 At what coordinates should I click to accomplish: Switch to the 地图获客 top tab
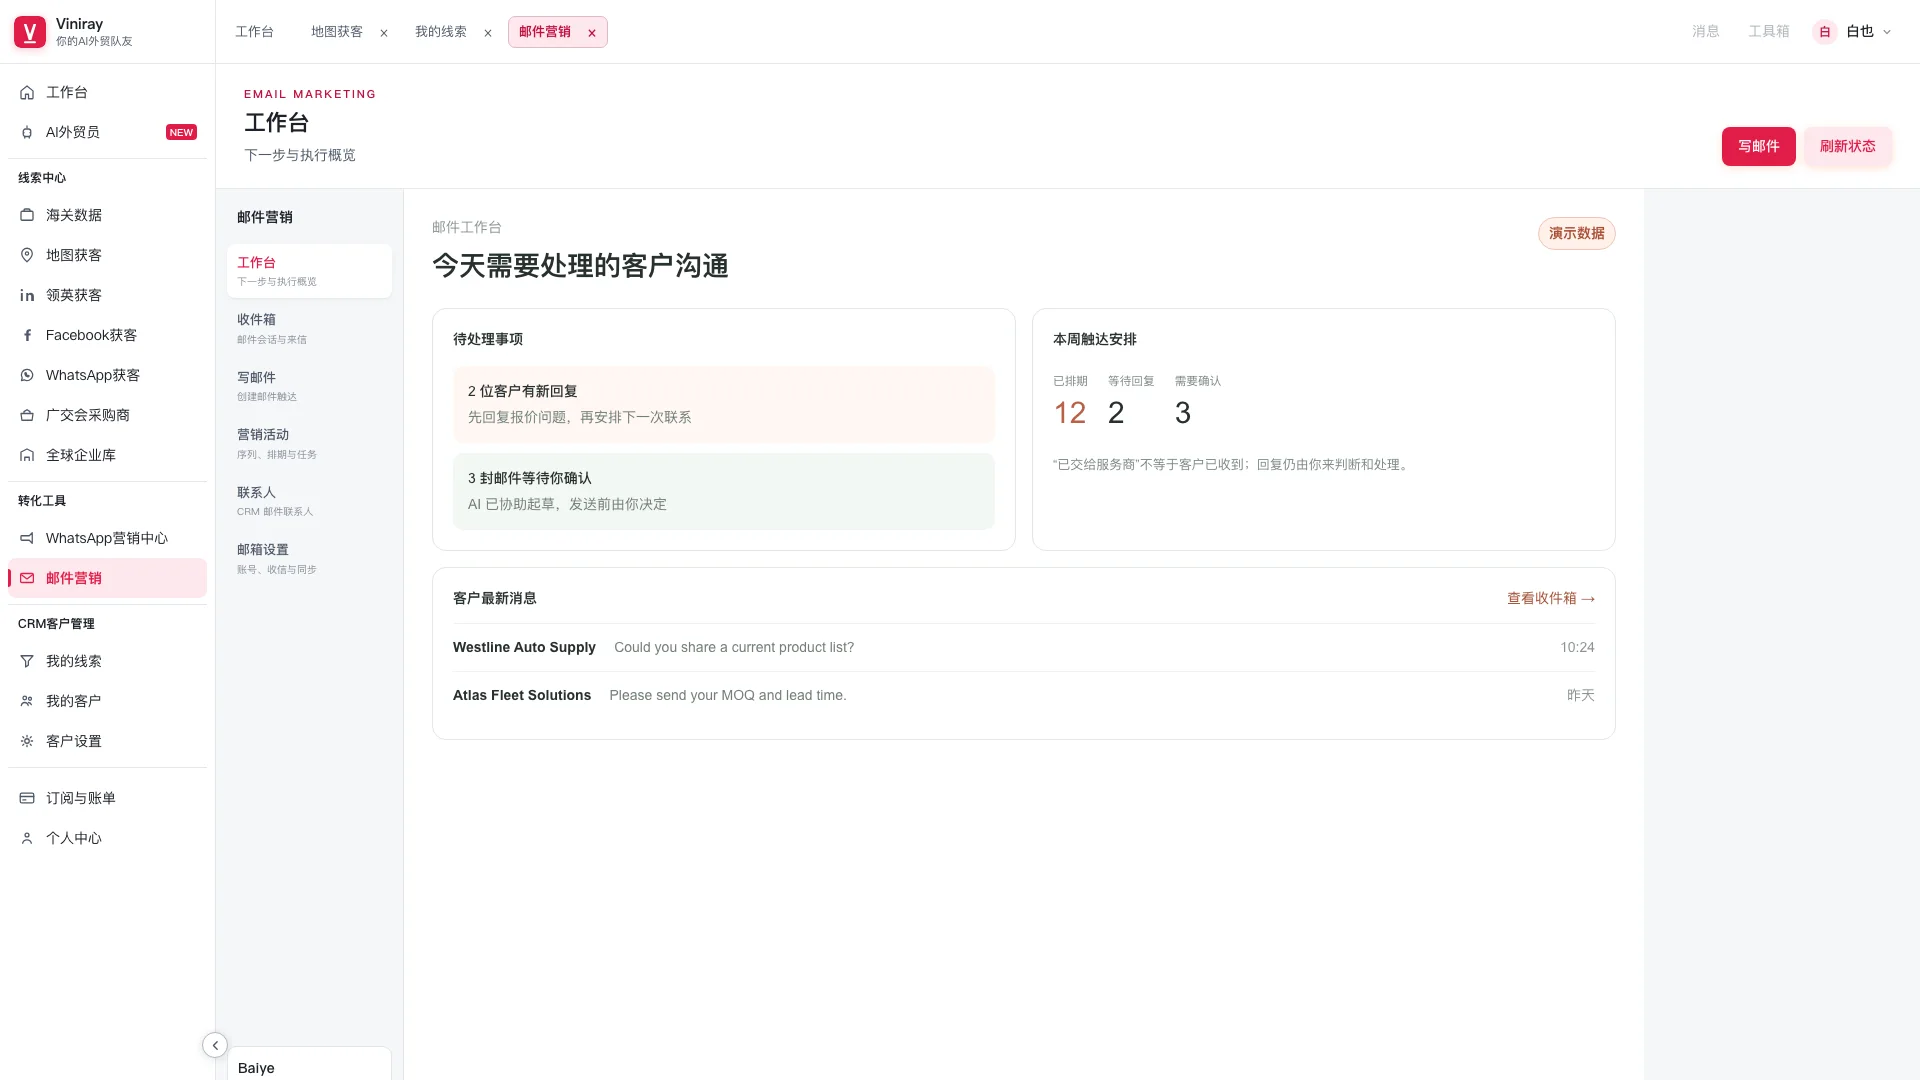point(337,32)
